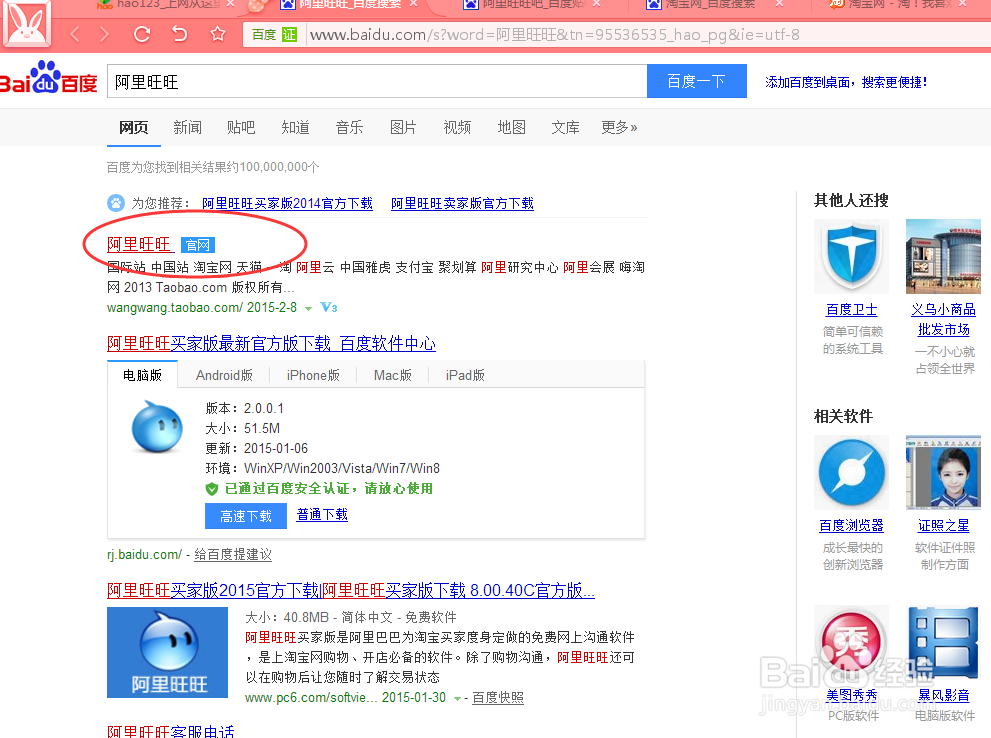Open 阿里旺旺买家版2014官方下载 suggestion
The width and height of the screenshot is (991, 738).
pyautogui.click(x=288, y=203)
